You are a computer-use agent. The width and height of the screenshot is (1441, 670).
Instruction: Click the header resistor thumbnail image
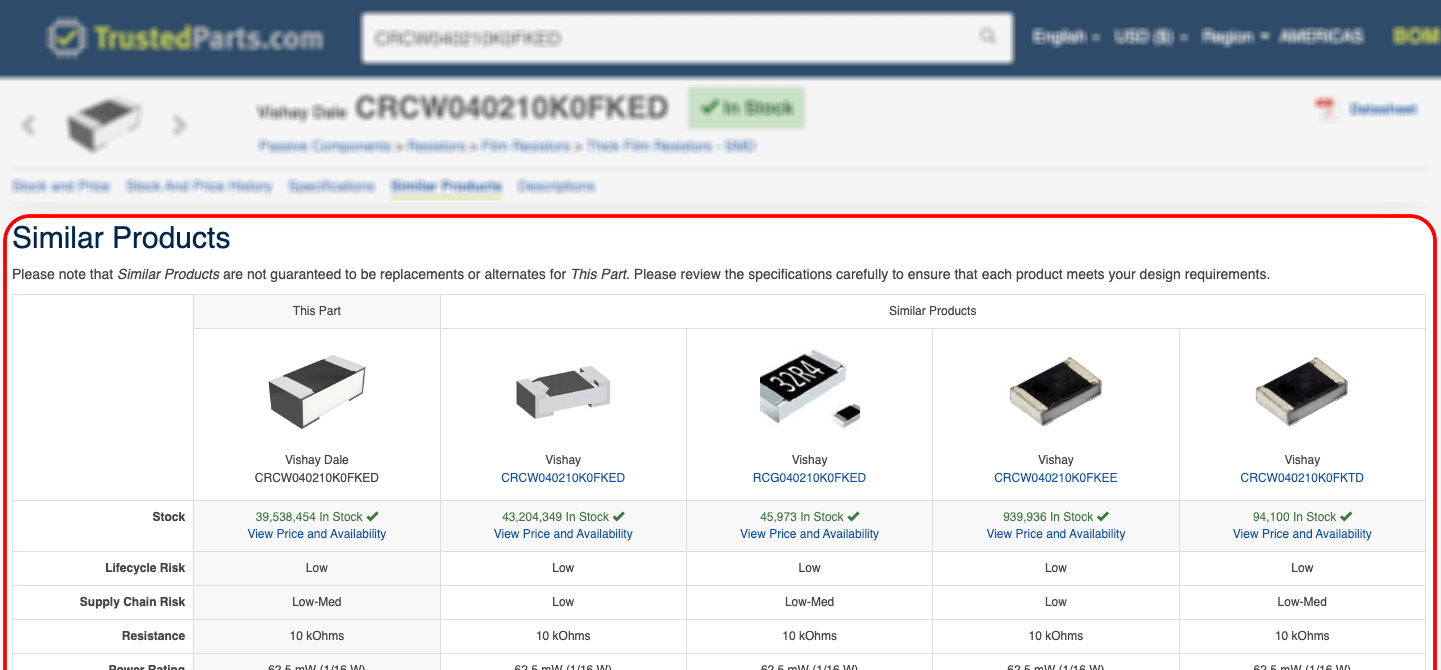point(104,125)
